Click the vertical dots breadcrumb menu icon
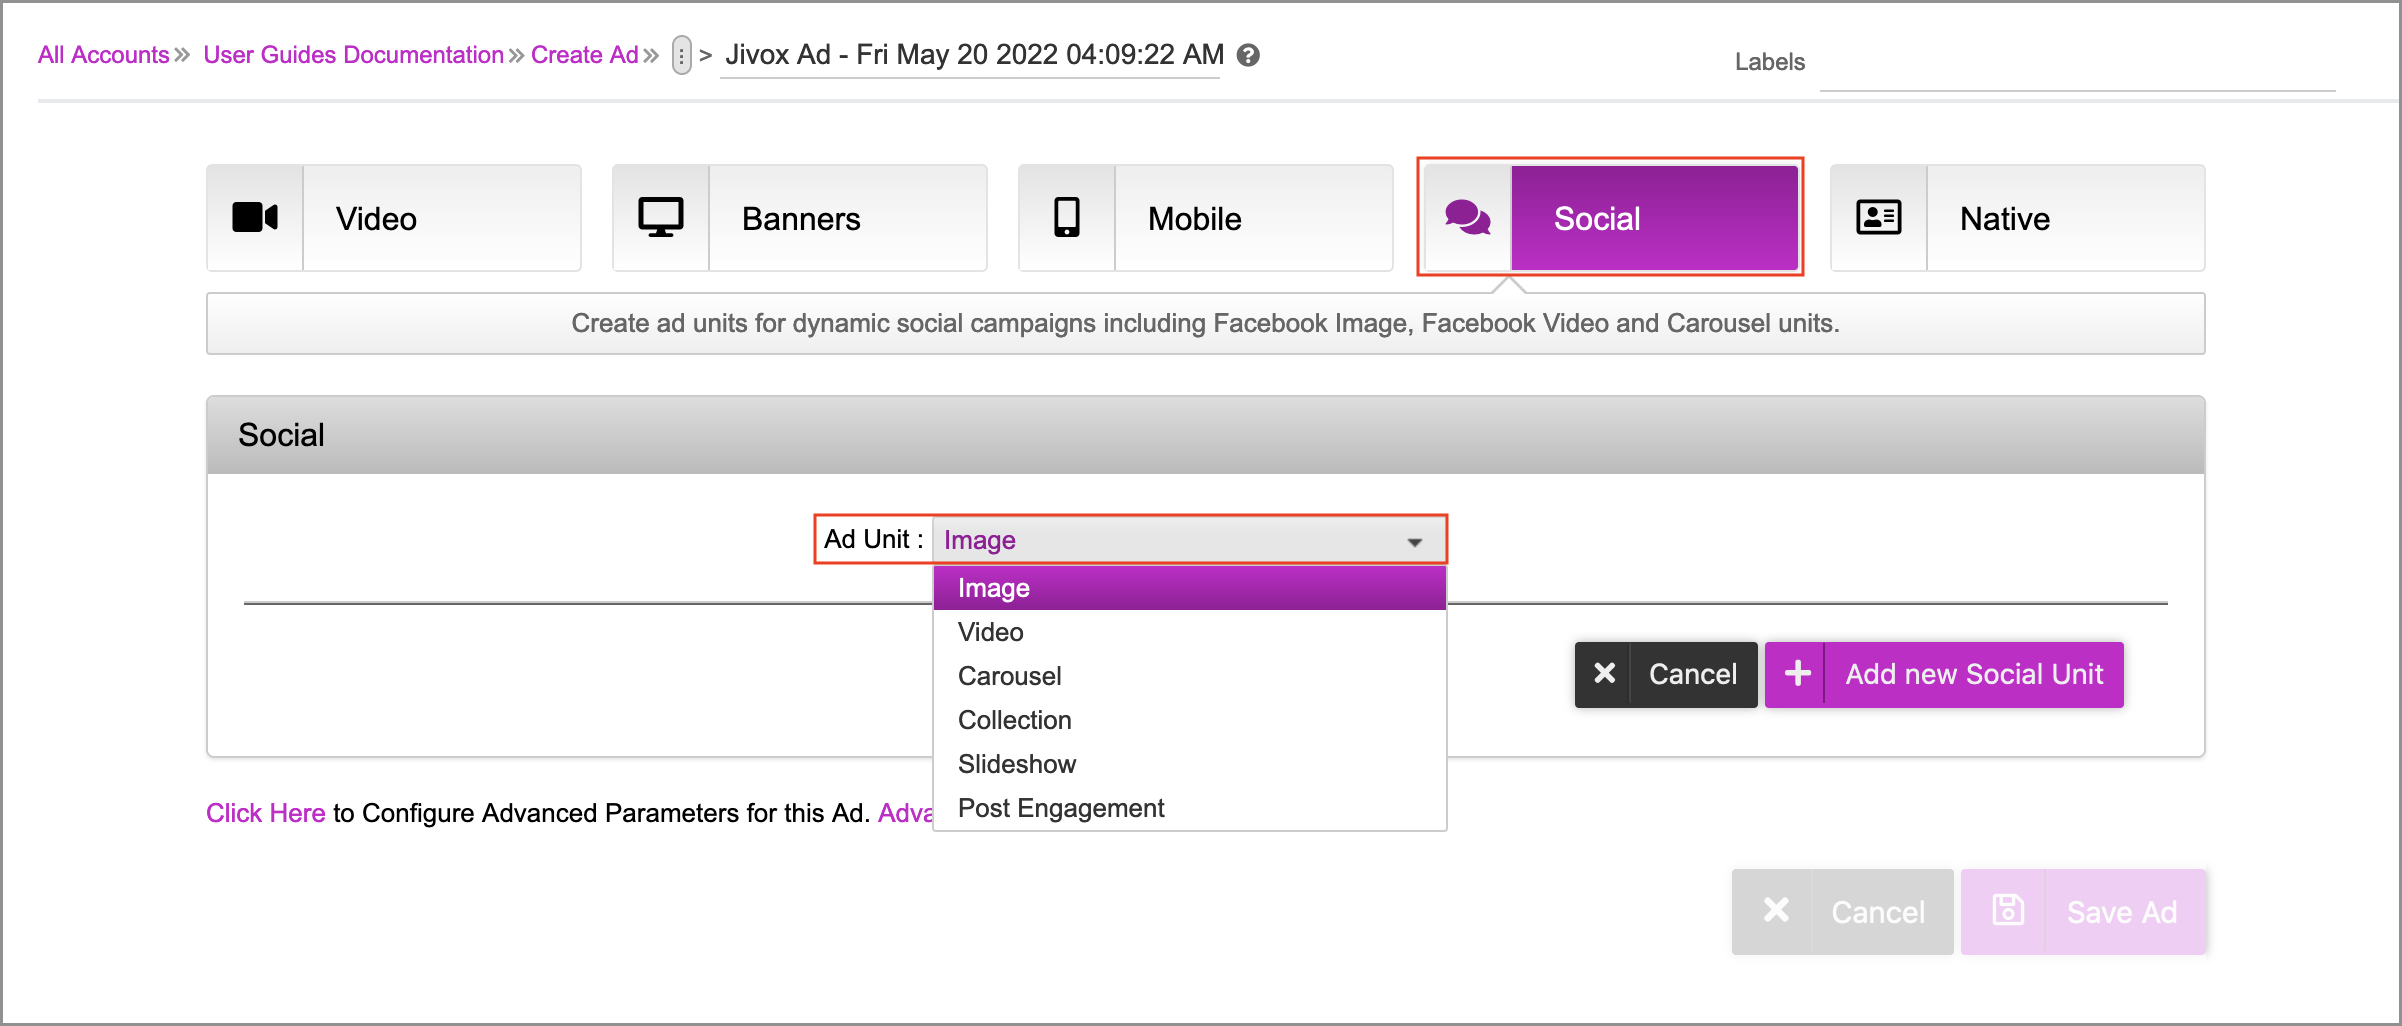2402x1026 pixels. [681, 56]
